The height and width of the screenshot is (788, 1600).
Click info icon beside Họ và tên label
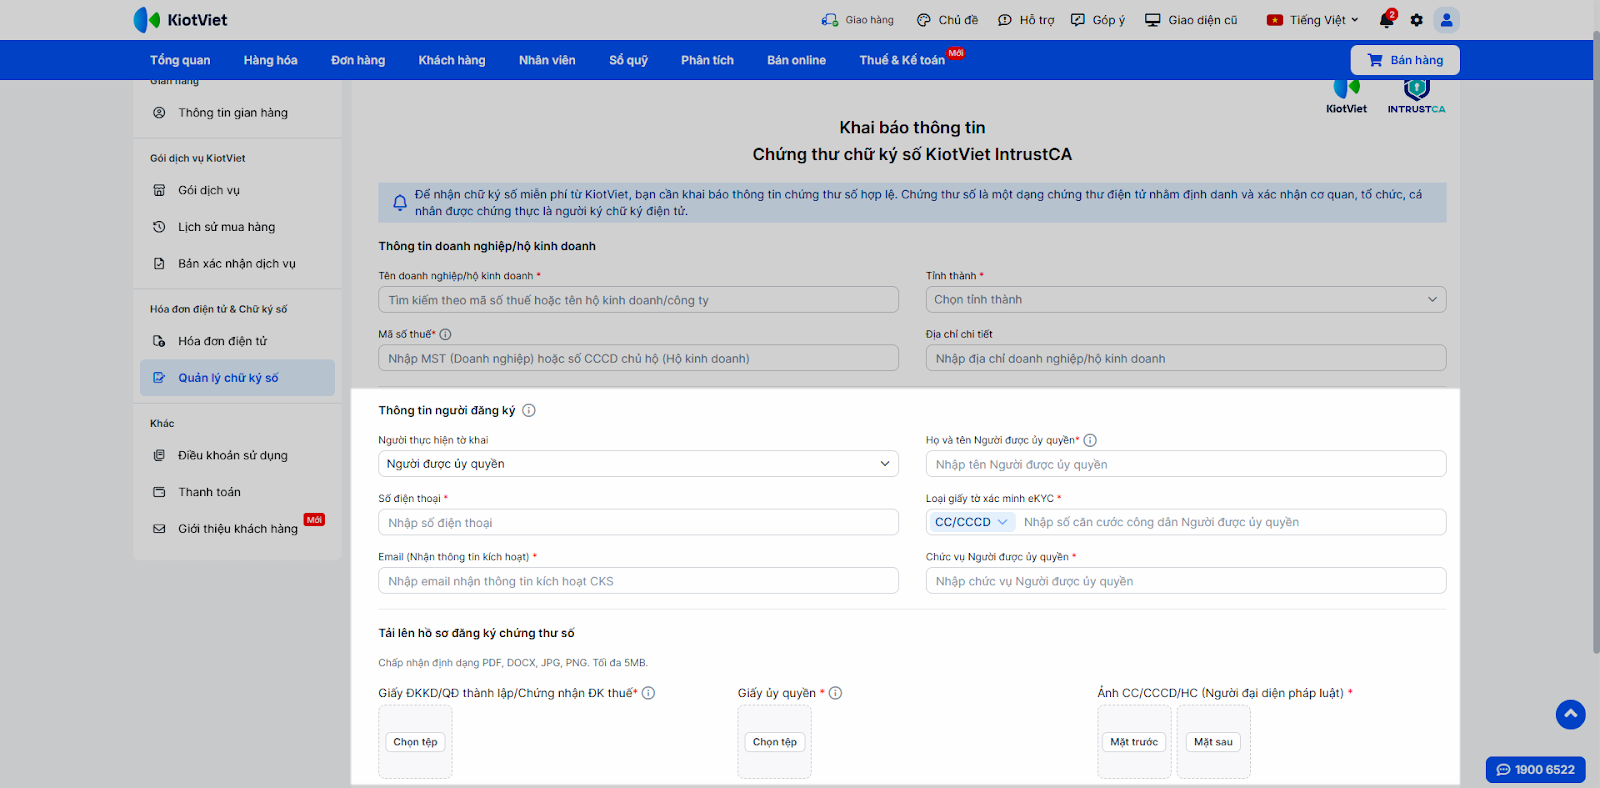tap(1090, 440)
